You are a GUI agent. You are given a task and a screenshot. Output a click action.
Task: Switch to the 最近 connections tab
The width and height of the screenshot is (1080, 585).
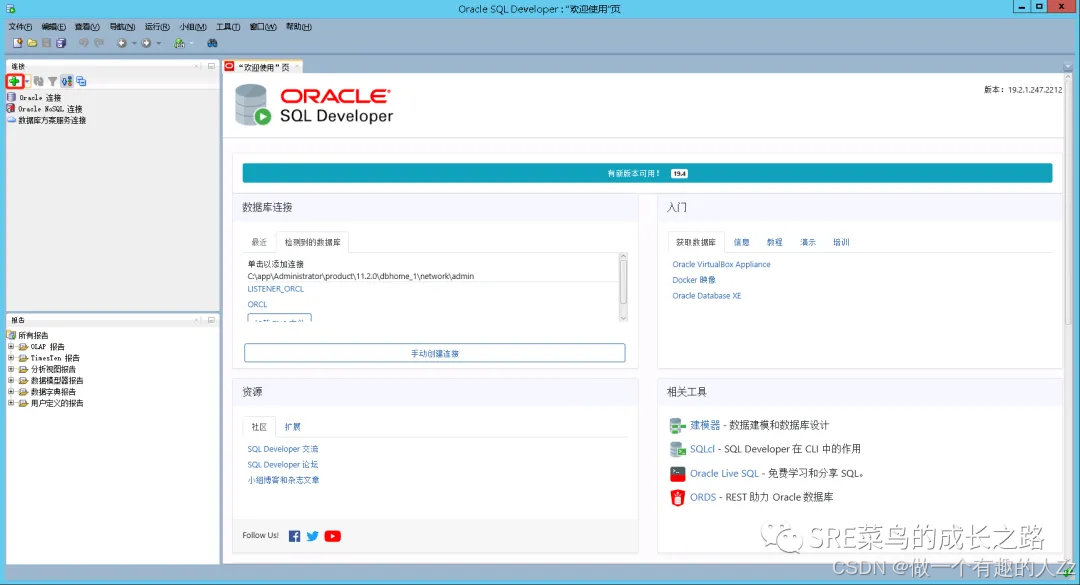259,243
